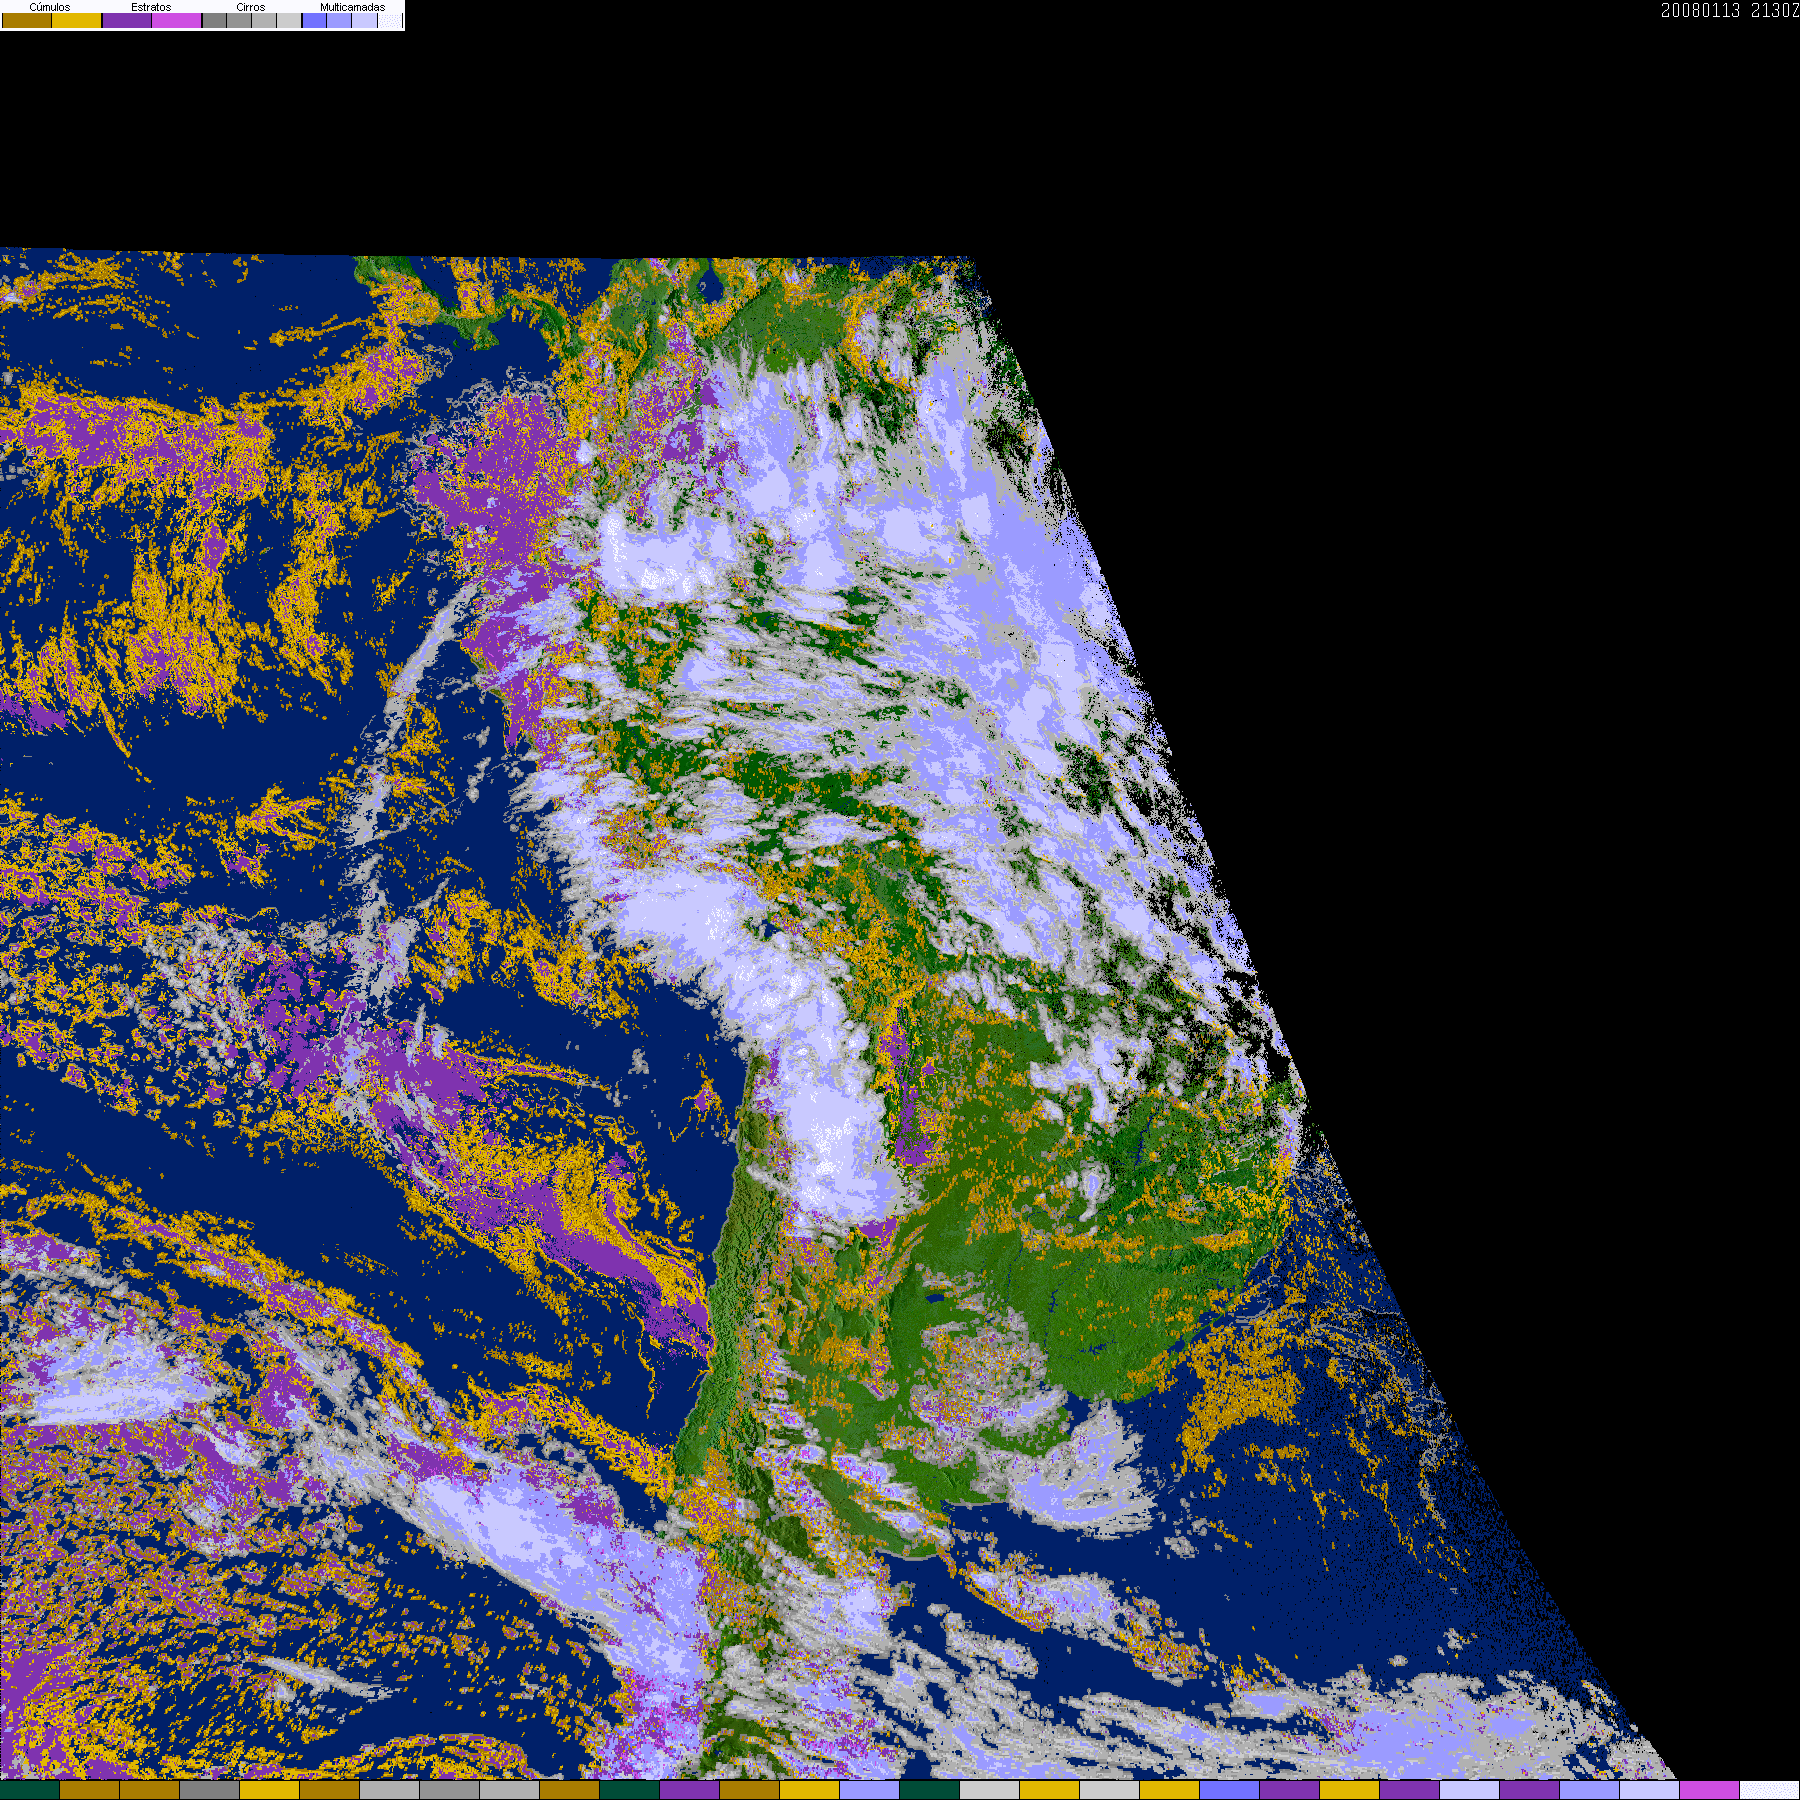The image size is (1800, 1800).
Task: Pick the magenta cell in bottom color strip
Action: pyautogui.click(x=1709, y=1790)
